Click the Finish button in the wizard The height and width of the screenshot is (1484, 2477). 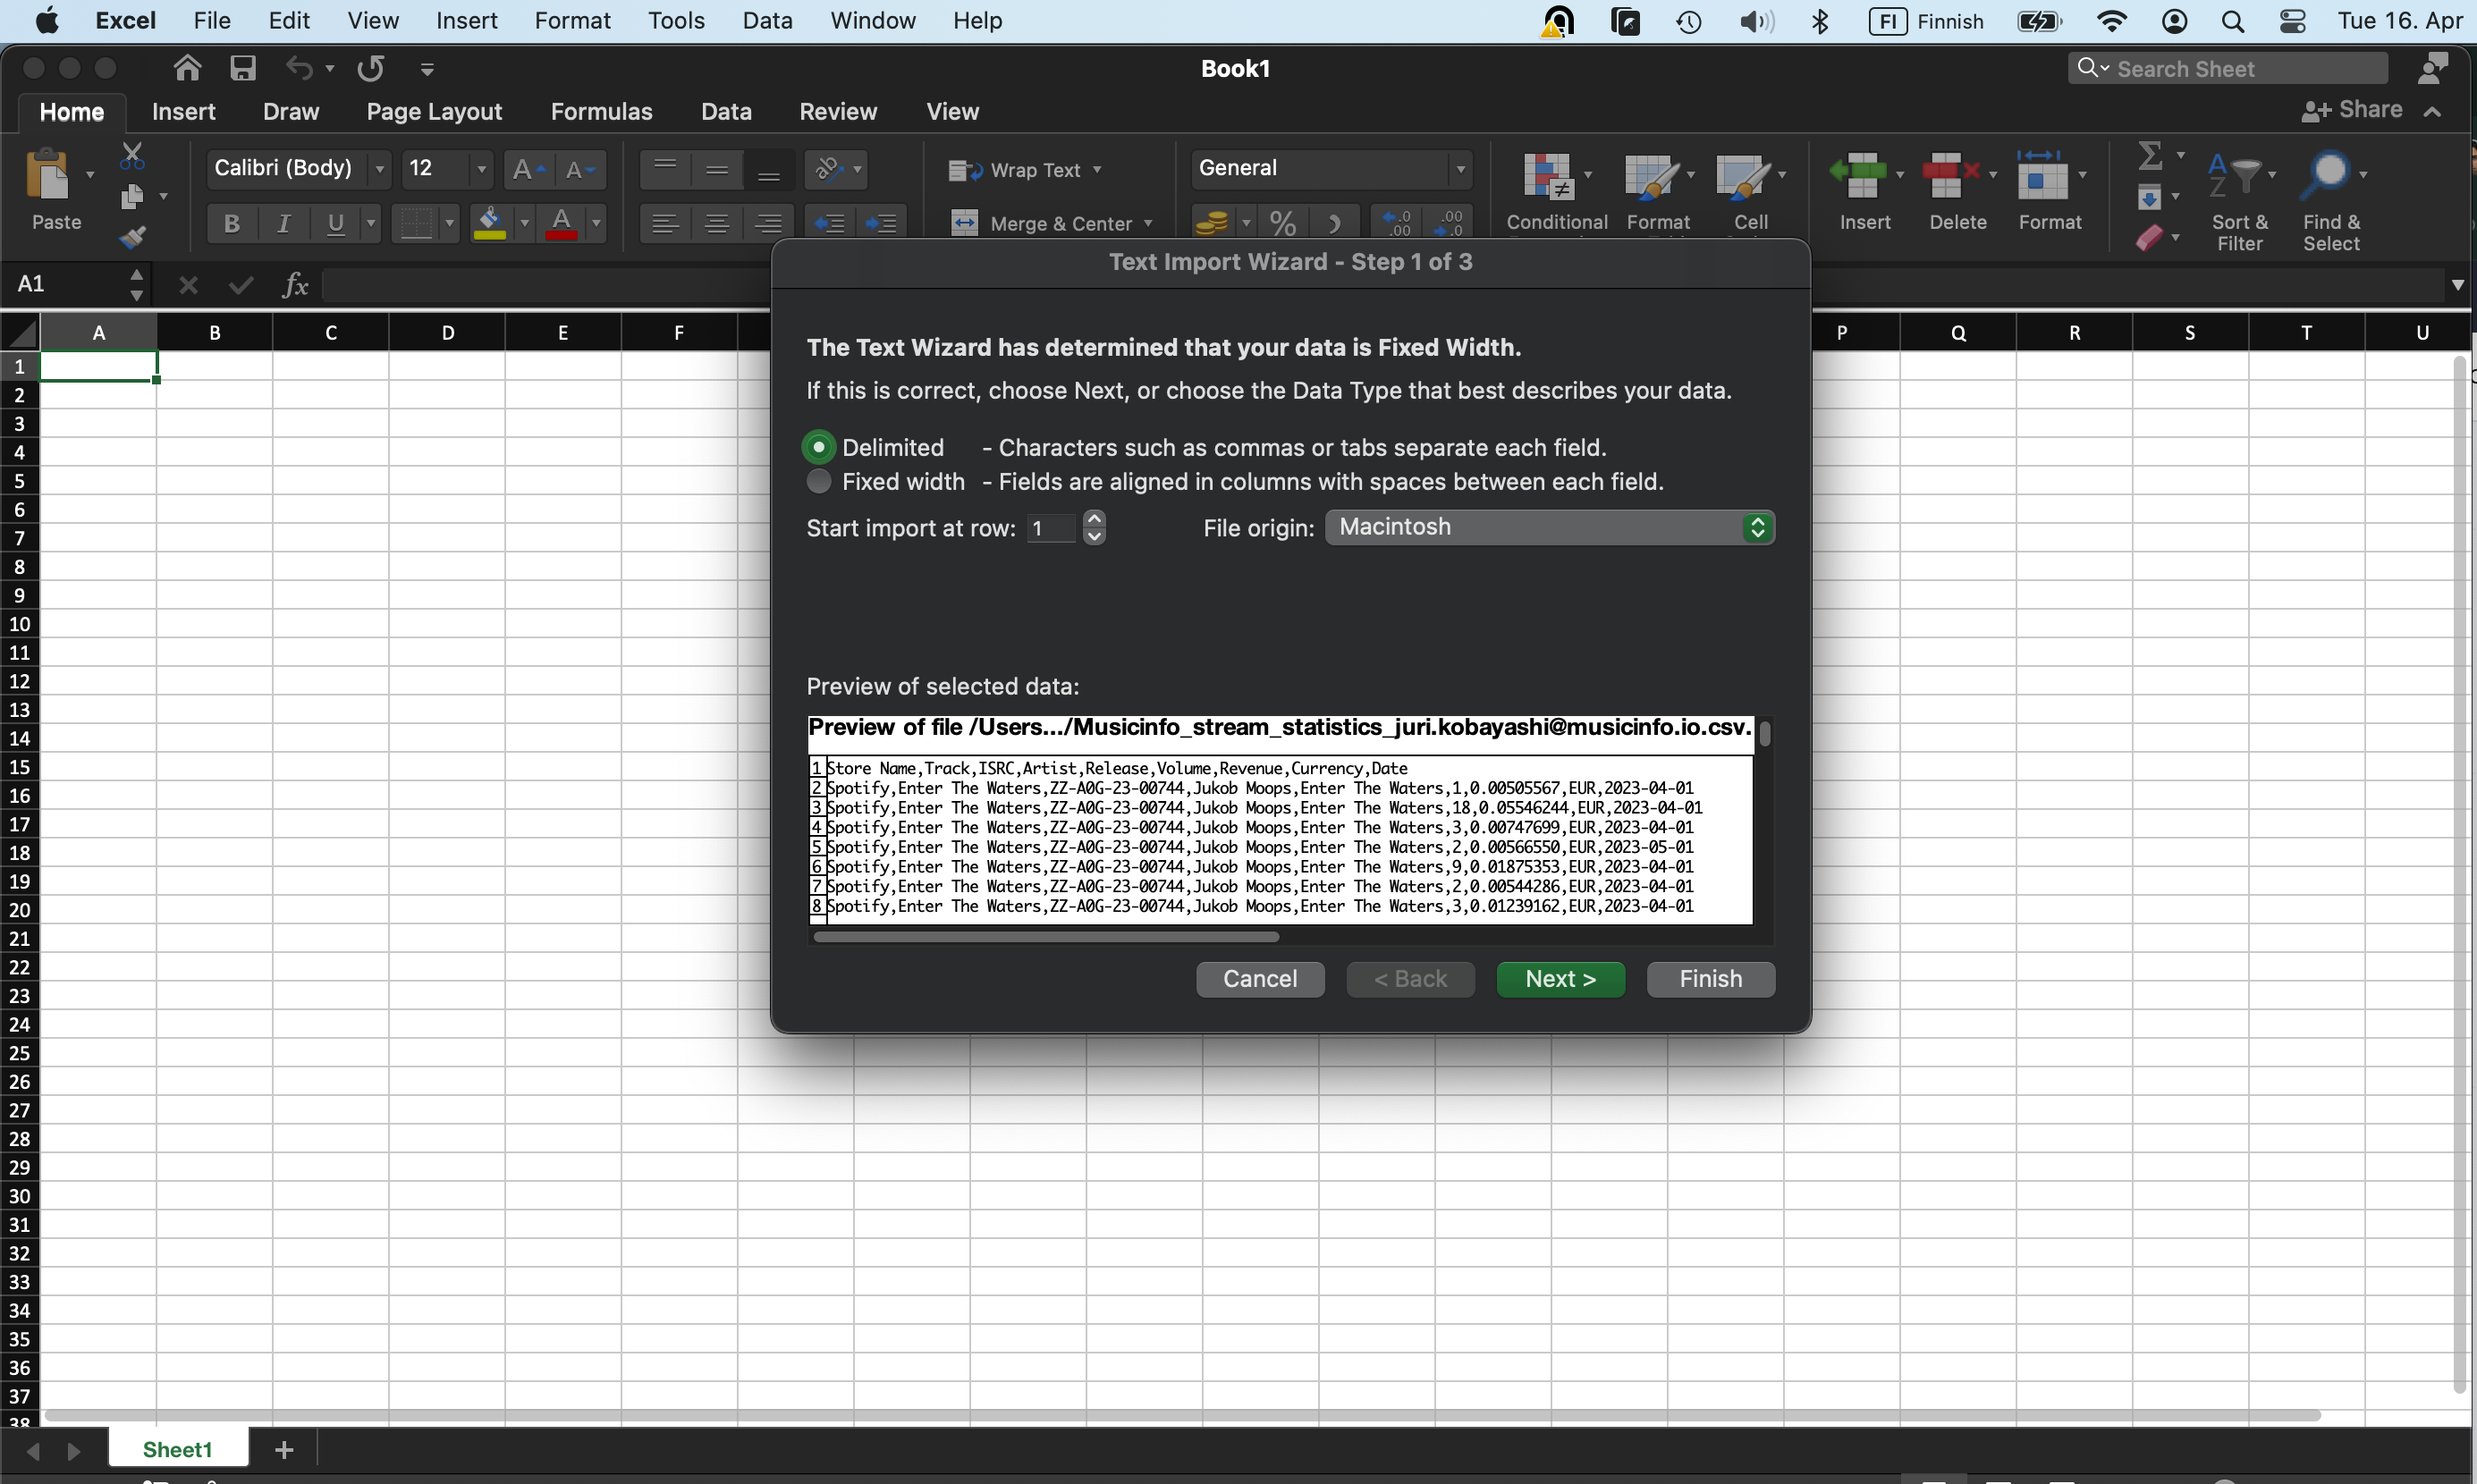coord(1711,979)
